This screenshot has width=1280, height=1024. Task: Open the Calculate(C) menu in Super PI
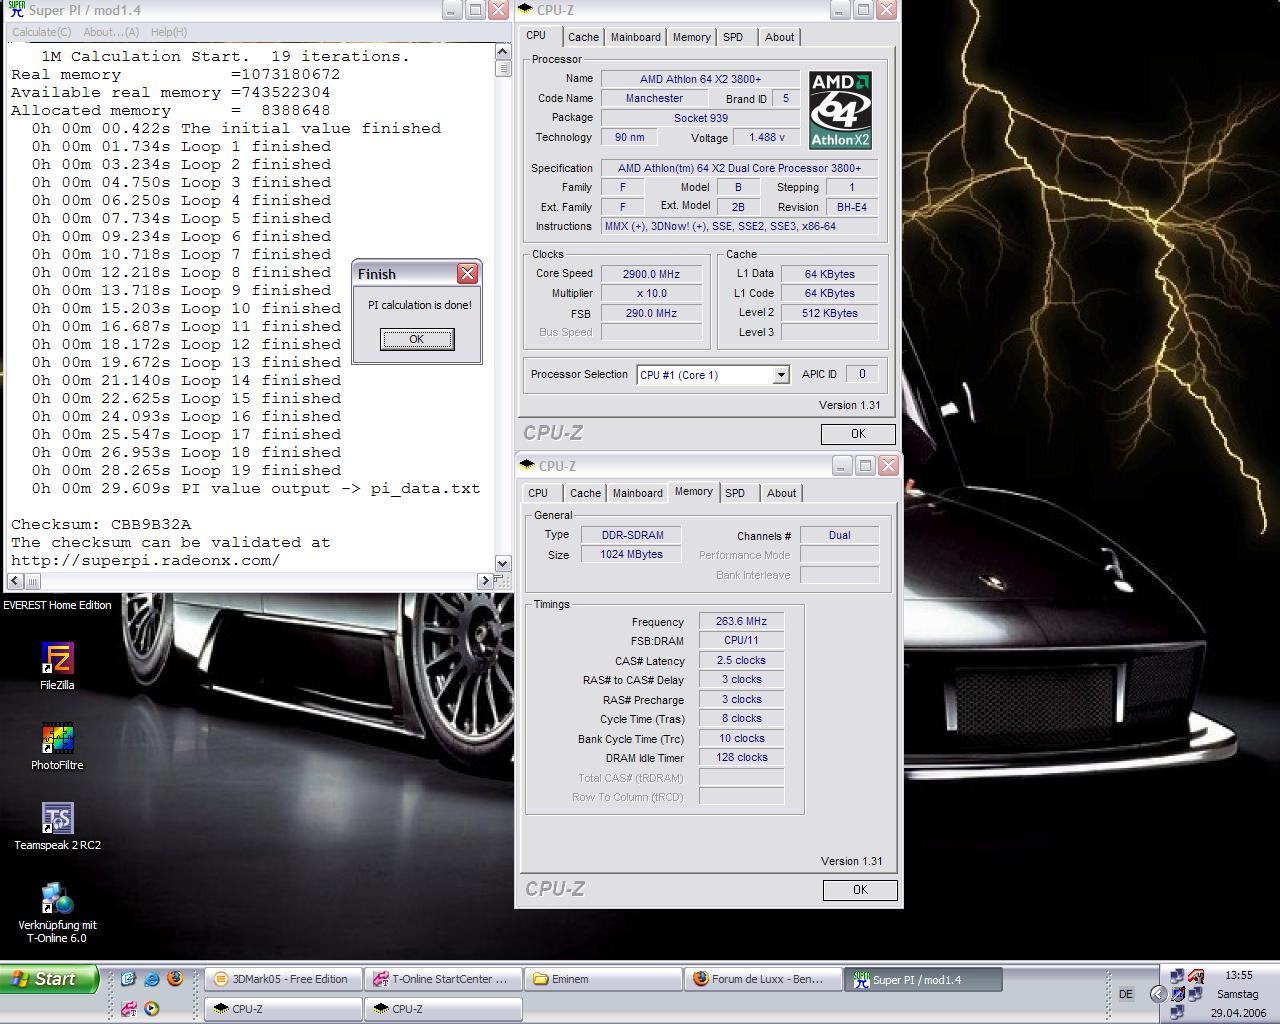tap(41, 32)
